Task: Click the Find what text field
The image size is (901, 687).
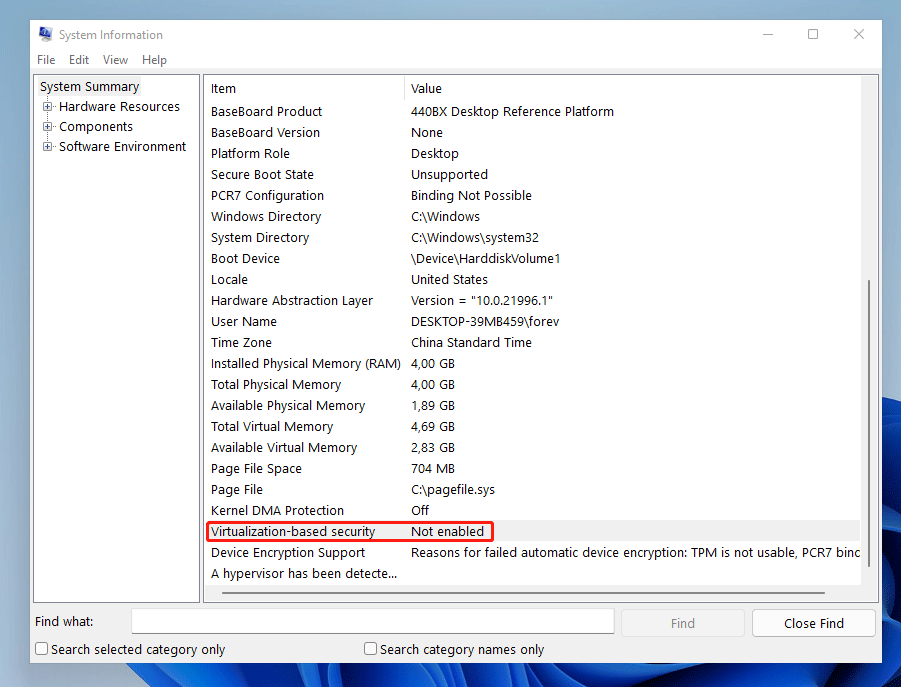Action: (x=373, y=622)
